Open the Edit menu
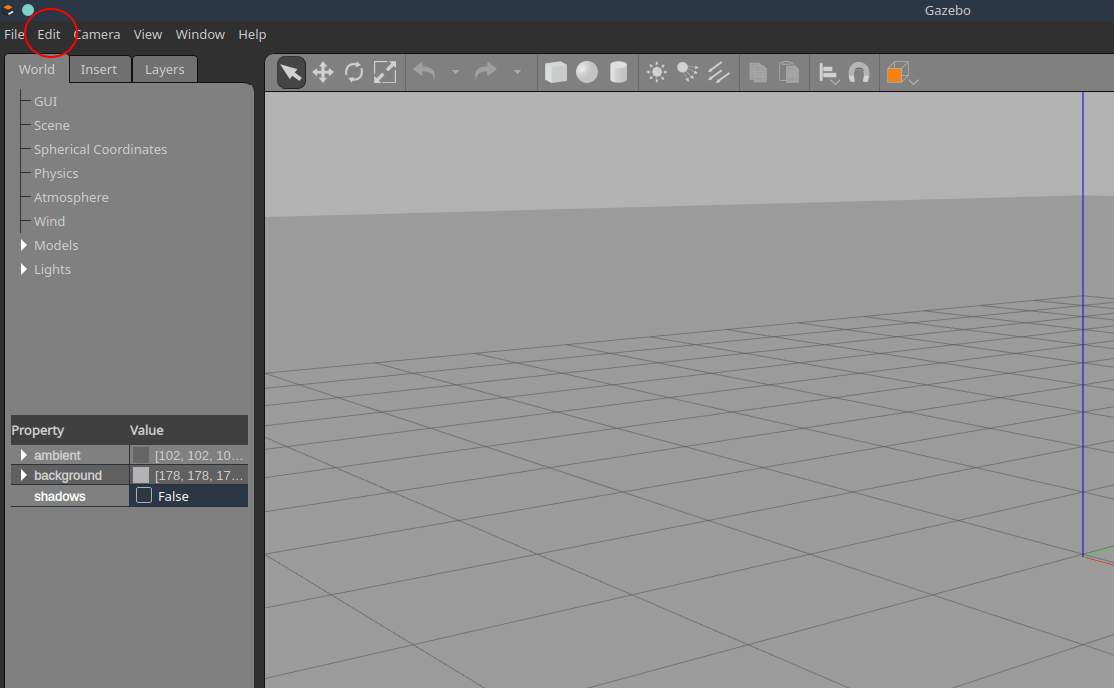 (x=49, y=34)
